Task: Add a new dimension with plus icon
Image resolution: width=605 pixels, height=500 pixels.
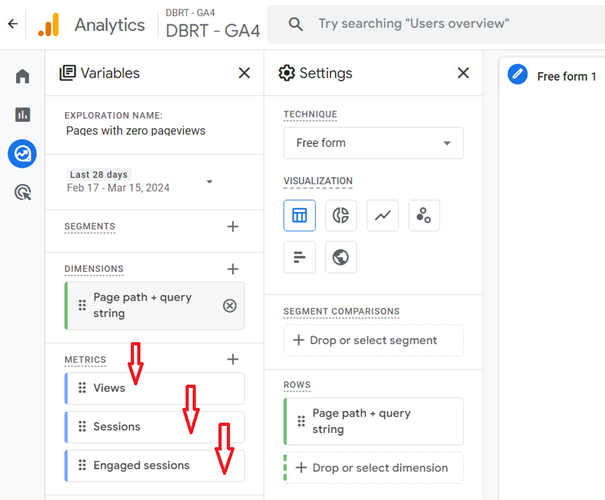Action: (x=233, y=269)
